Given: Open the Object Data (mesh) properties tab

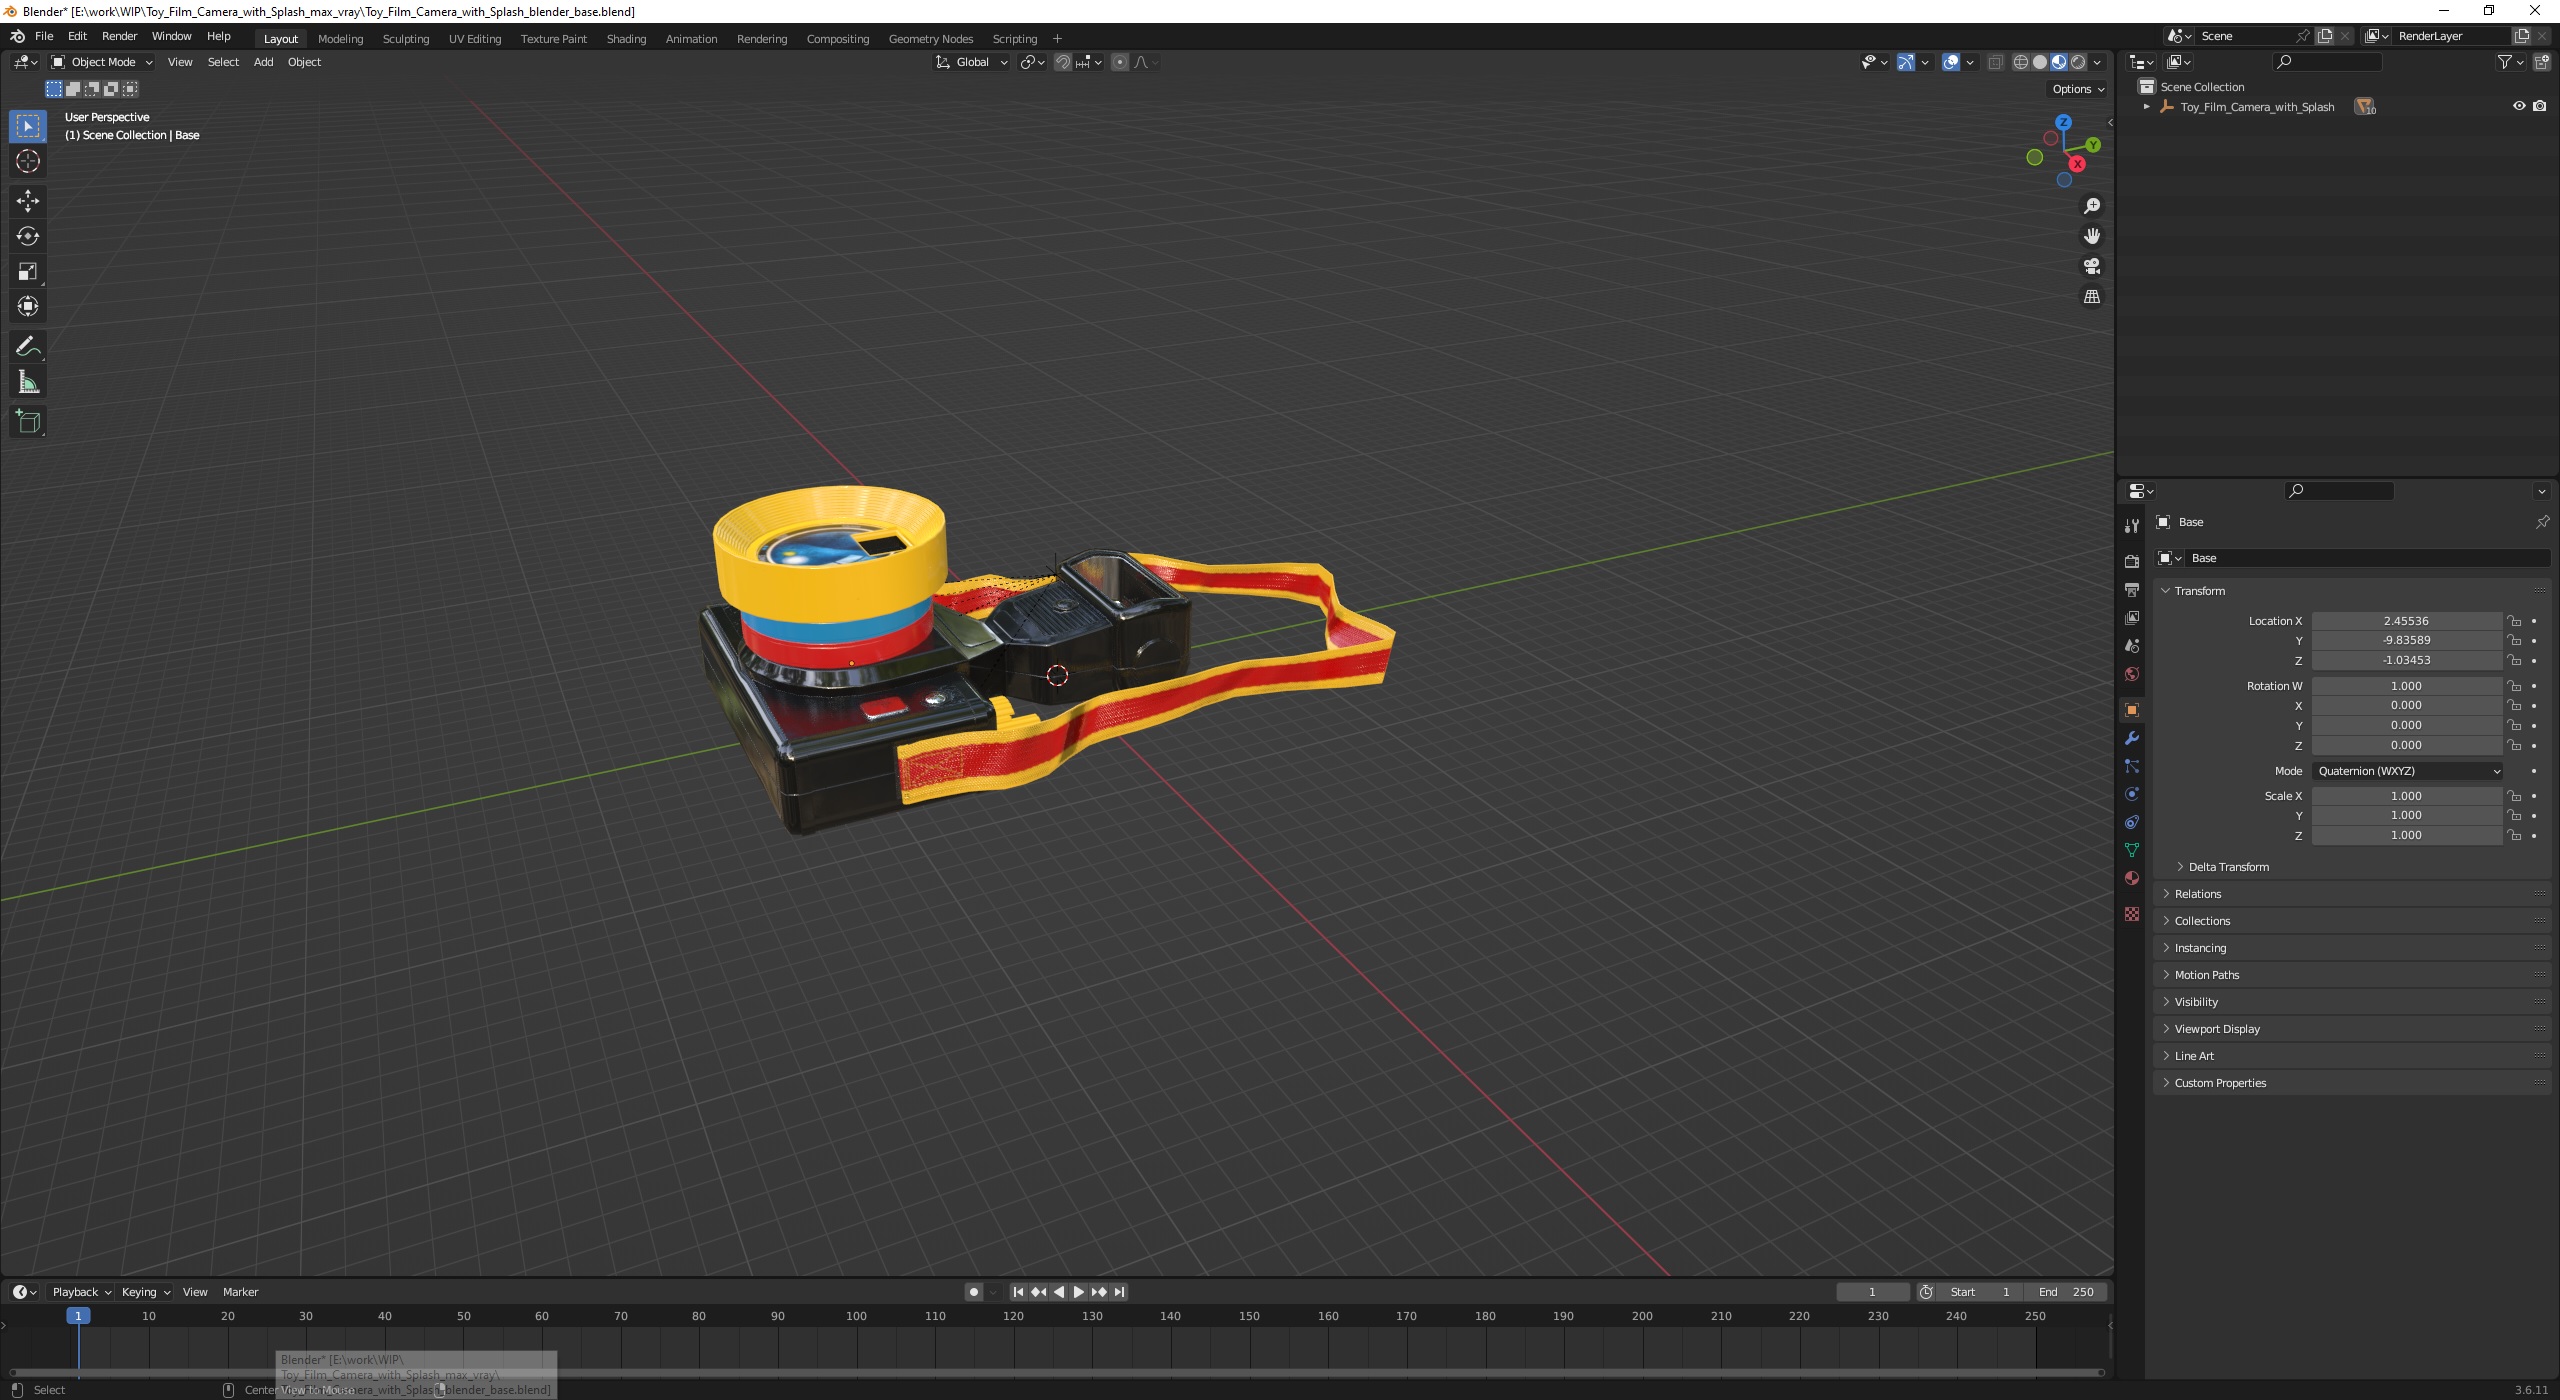Looking at the screenshot, I should click(x=2132, y=850).
